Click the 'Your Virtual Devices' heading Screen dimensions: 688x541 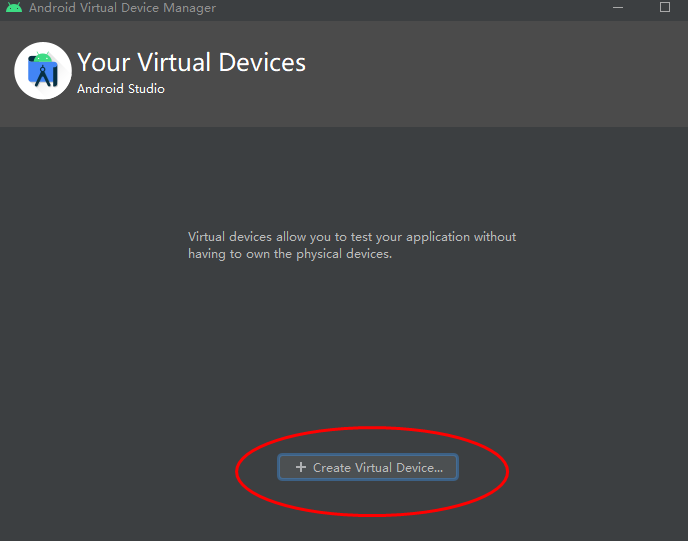(x=191, y=62)
